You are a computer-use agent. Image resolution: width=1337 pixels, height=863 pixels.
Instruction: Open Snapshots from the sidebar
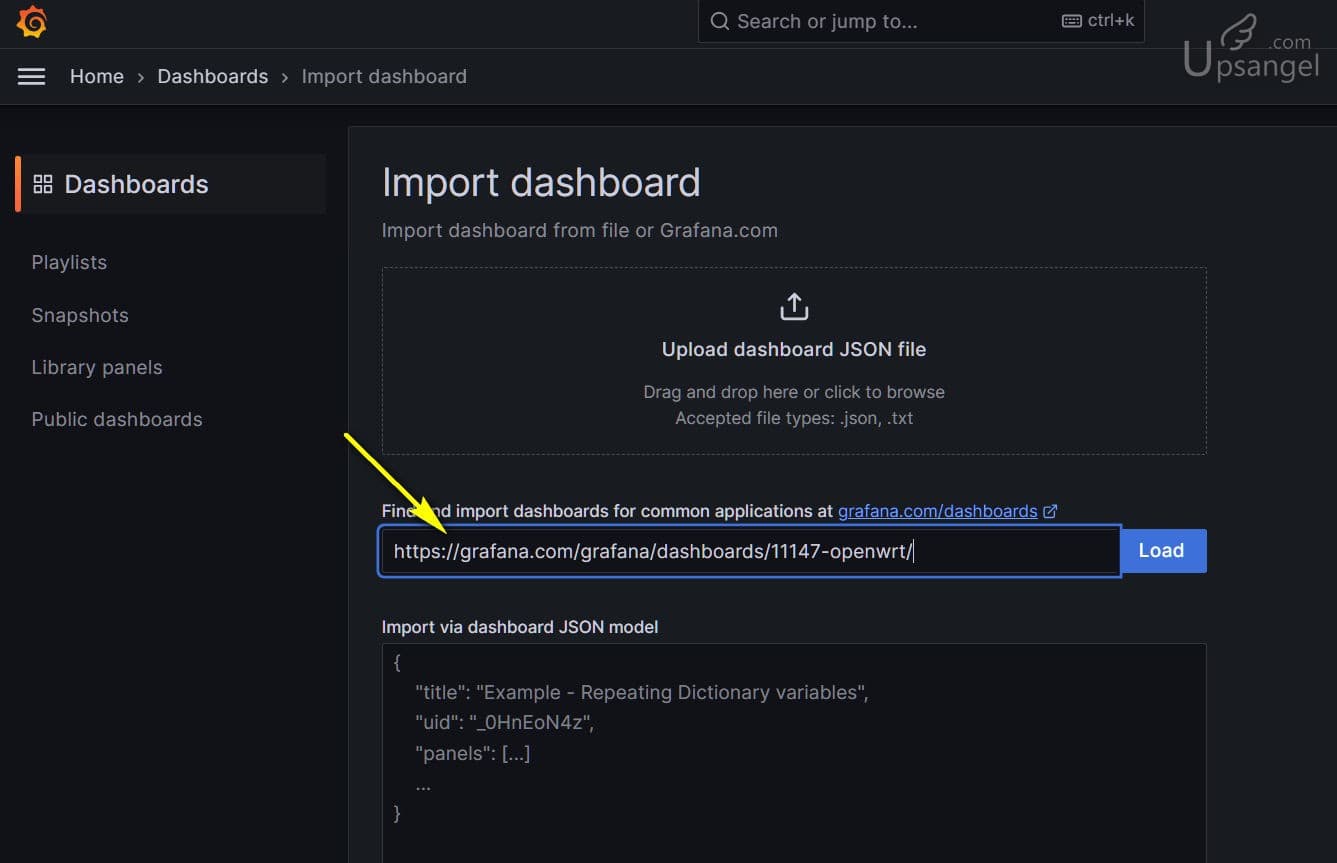pos(80,315)
